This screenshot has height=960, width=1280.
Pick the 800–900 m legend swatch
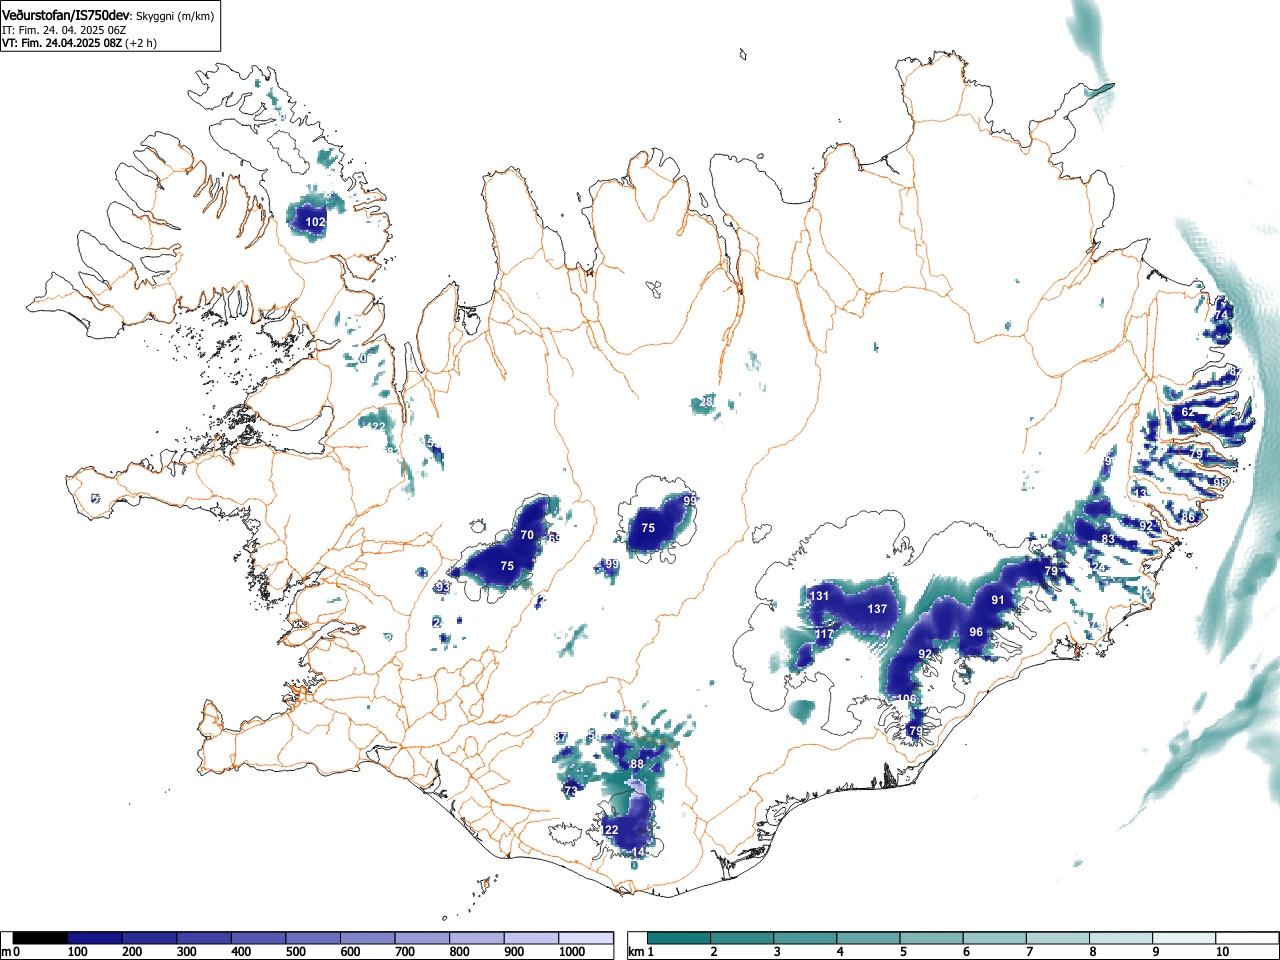click(x=476, y=938)
